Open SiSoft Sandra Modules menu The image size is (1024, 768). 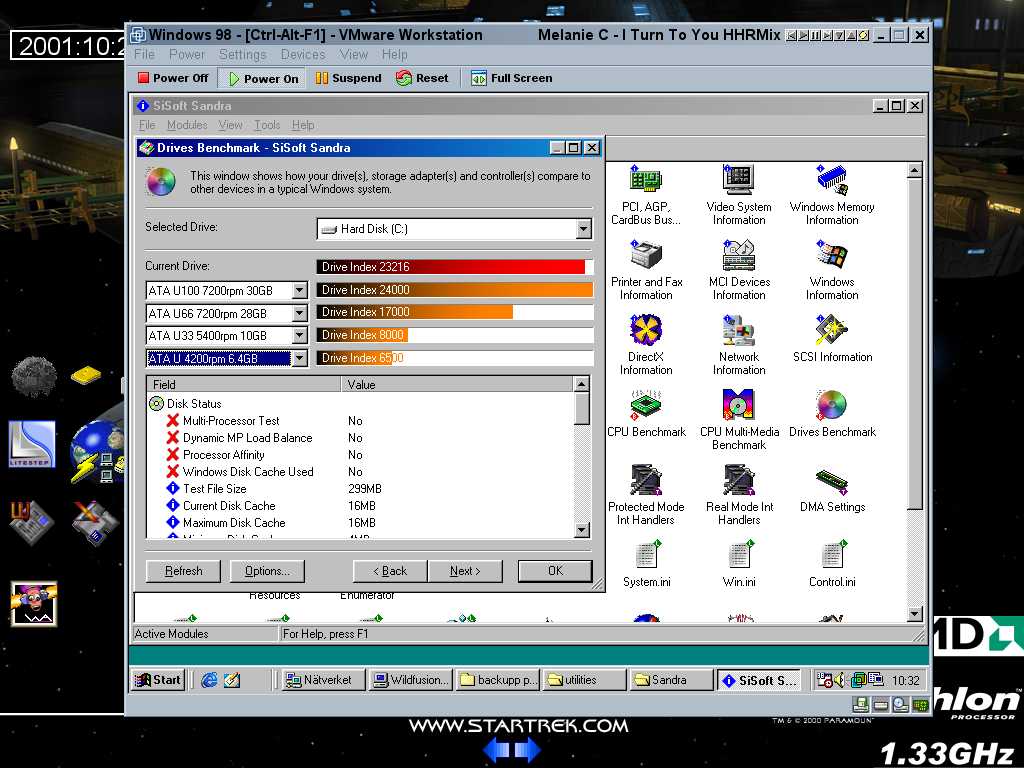coord(187,125)
